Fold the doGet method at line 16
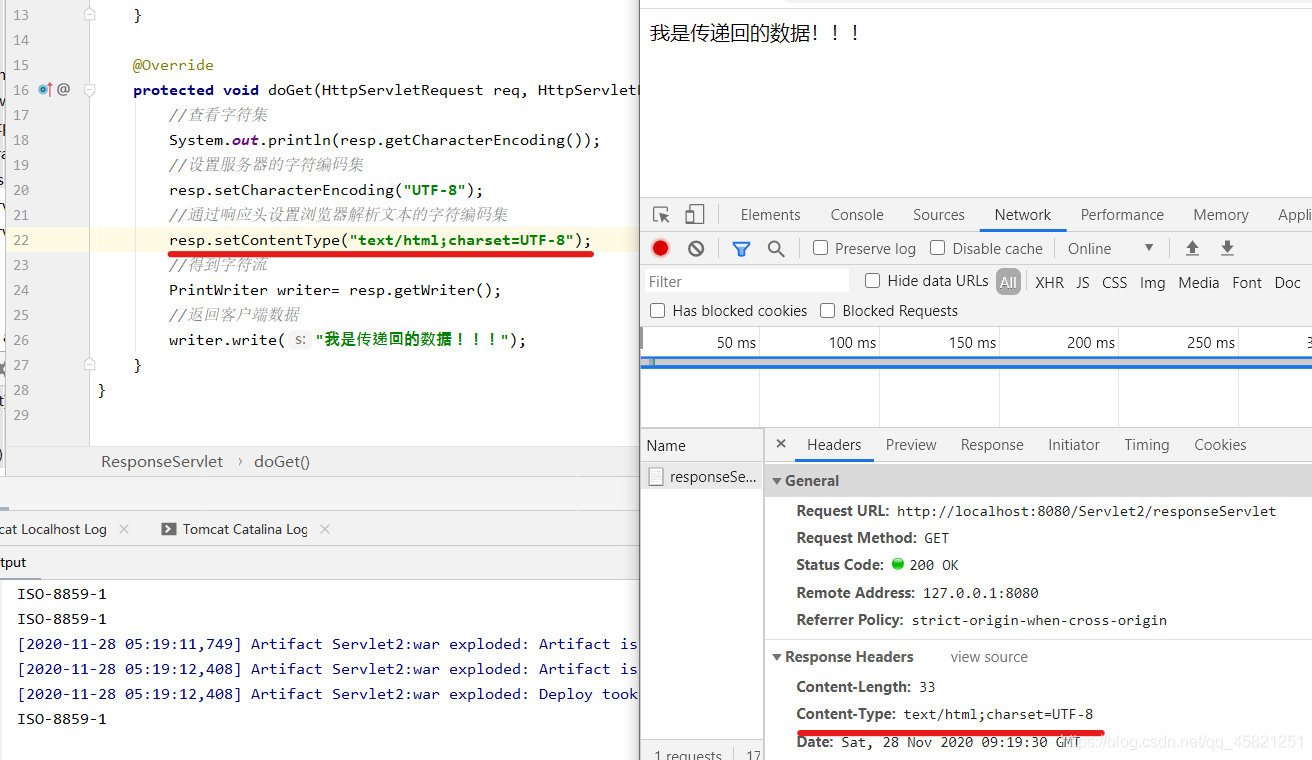This screenshot has width=1312, height=760. (90, 90)
